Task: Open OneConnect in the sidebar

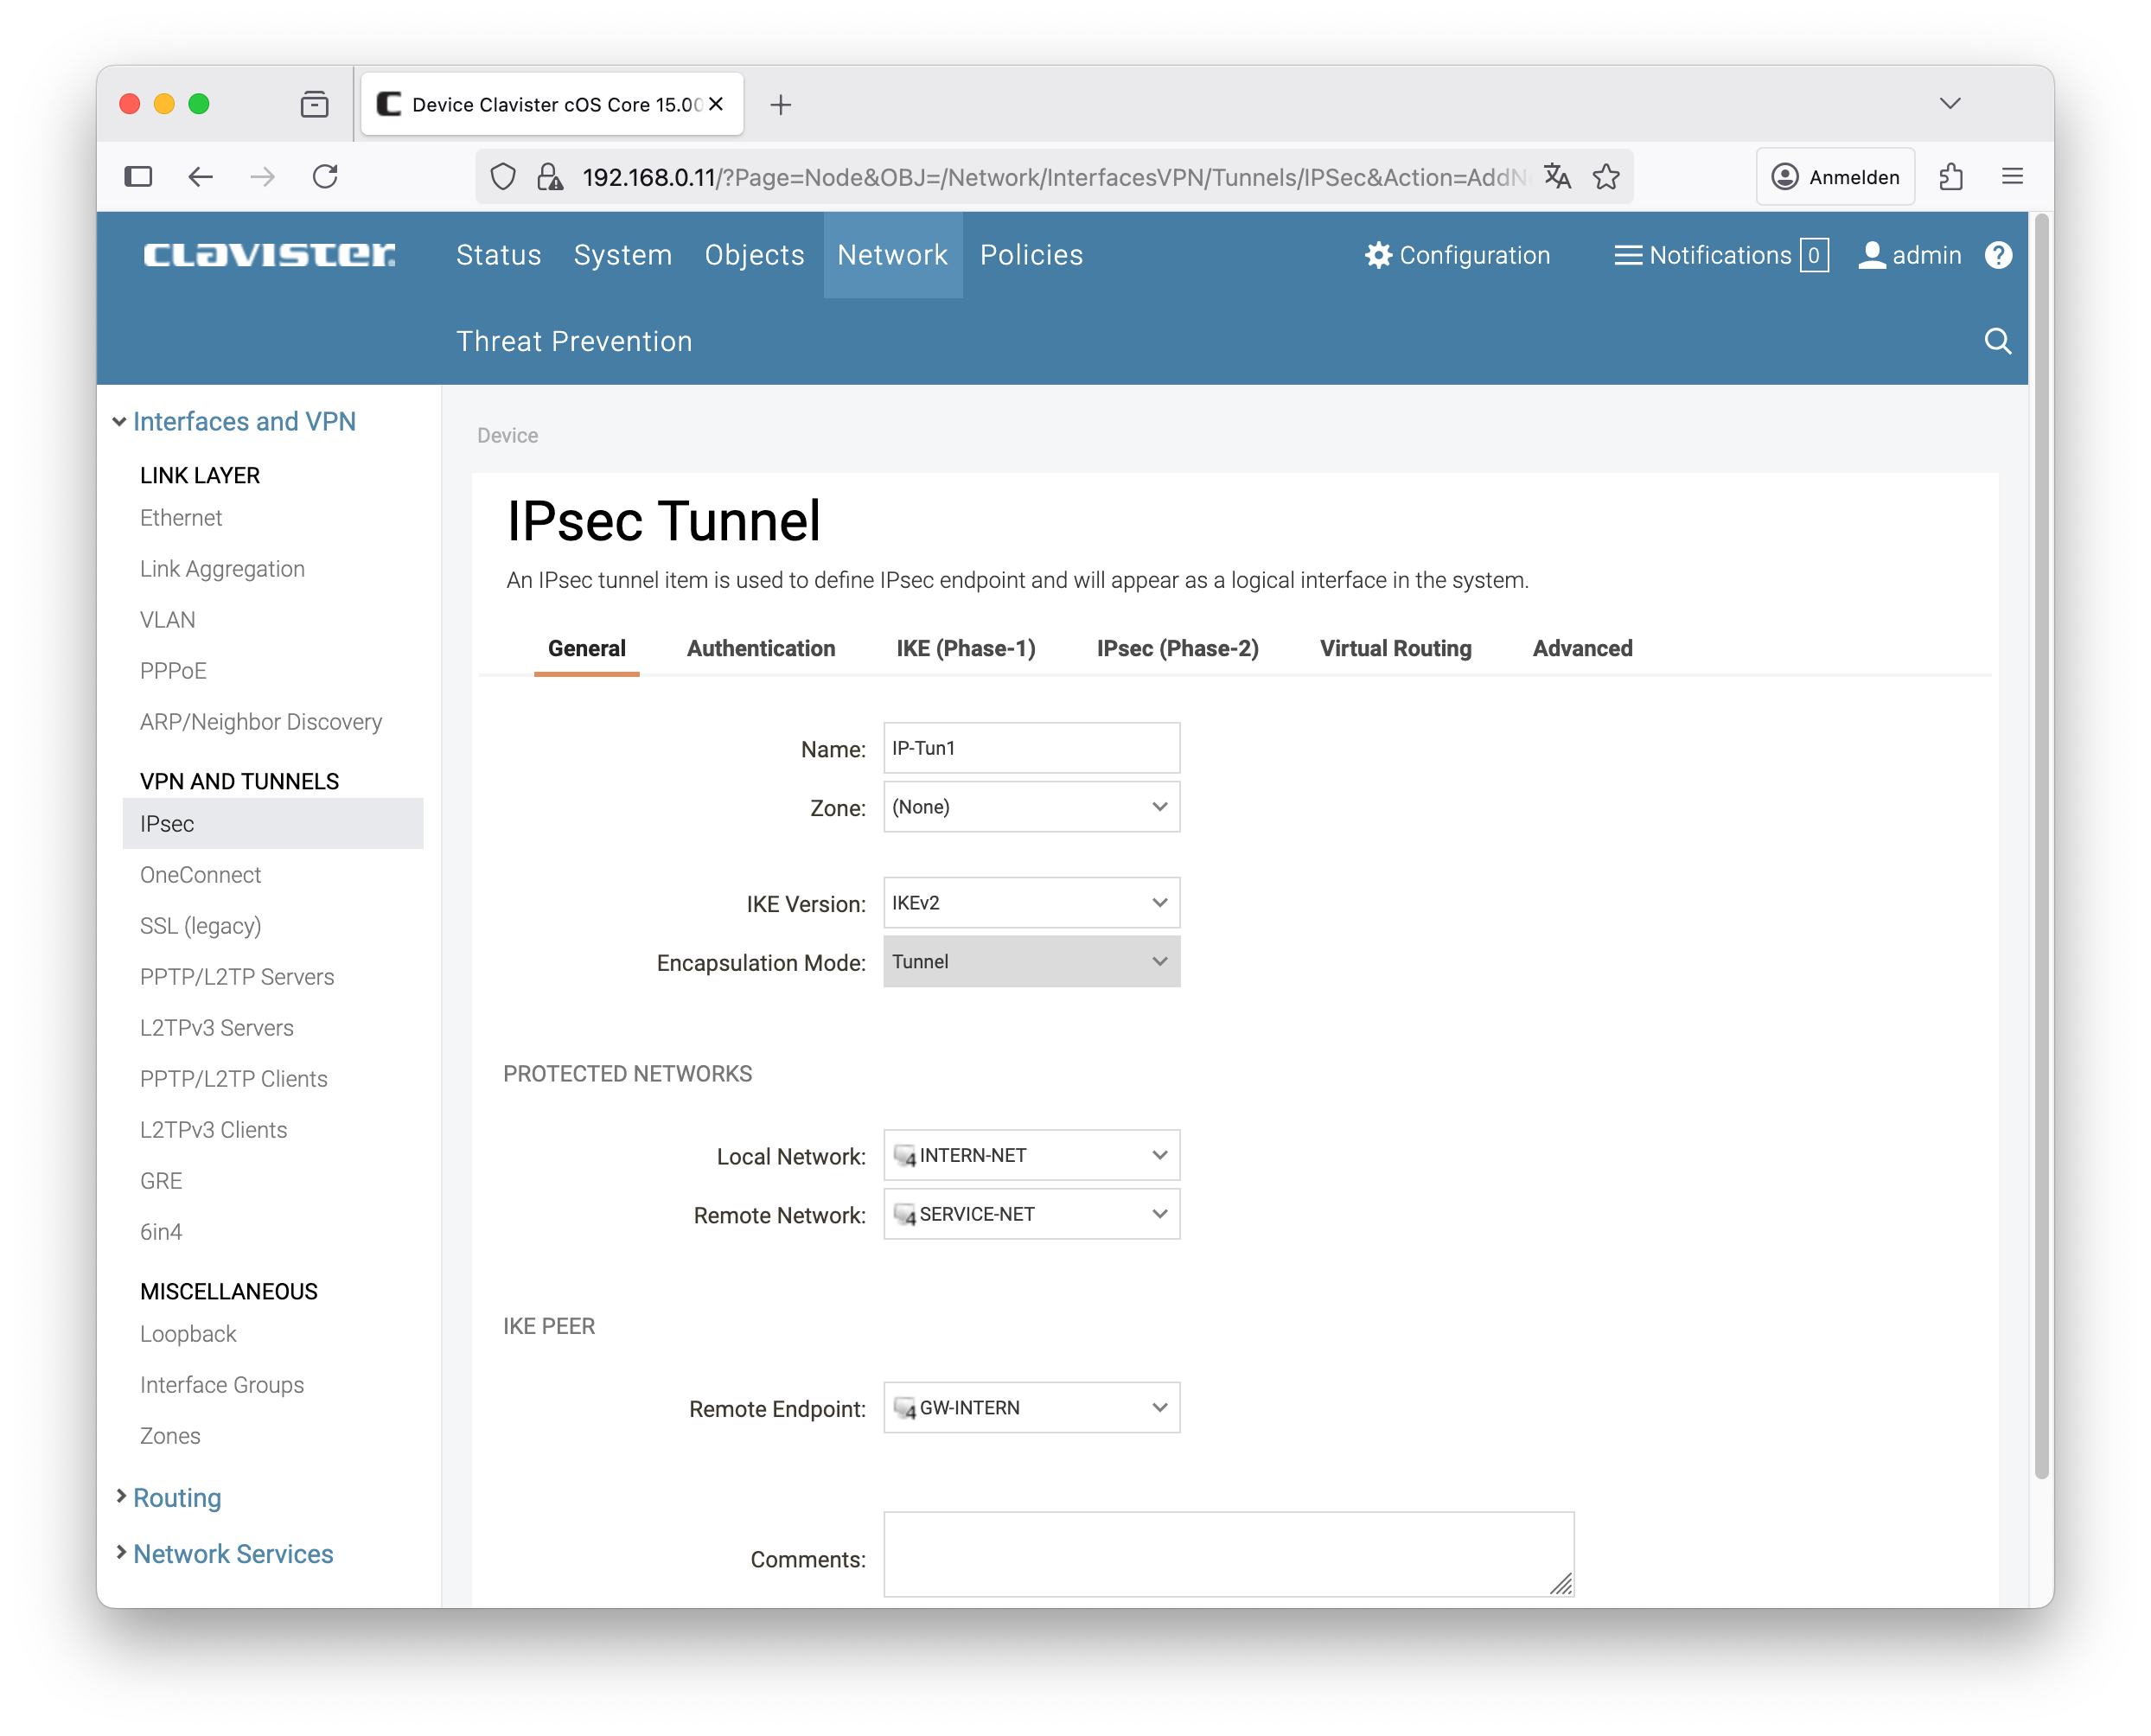Action: pos(200,875)
